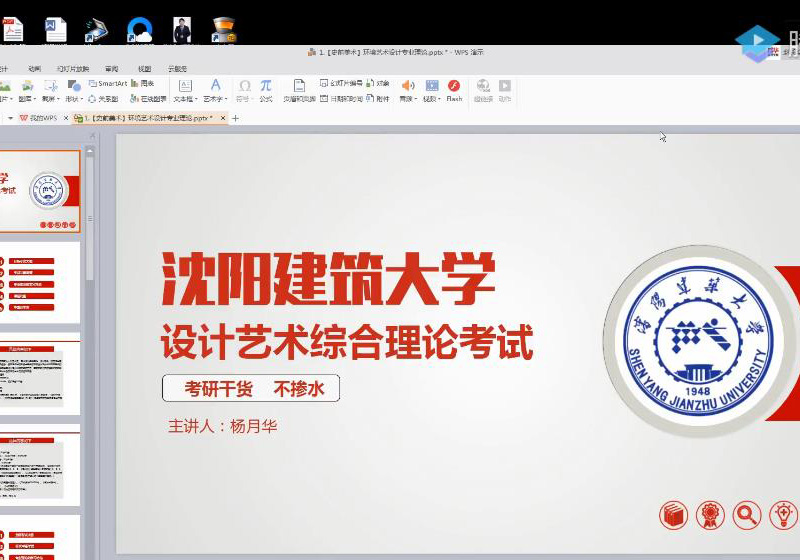The image size is (800, 560).
Task: Switch to the 动画 animation ribbon tab
Action: tap(34, 68)
